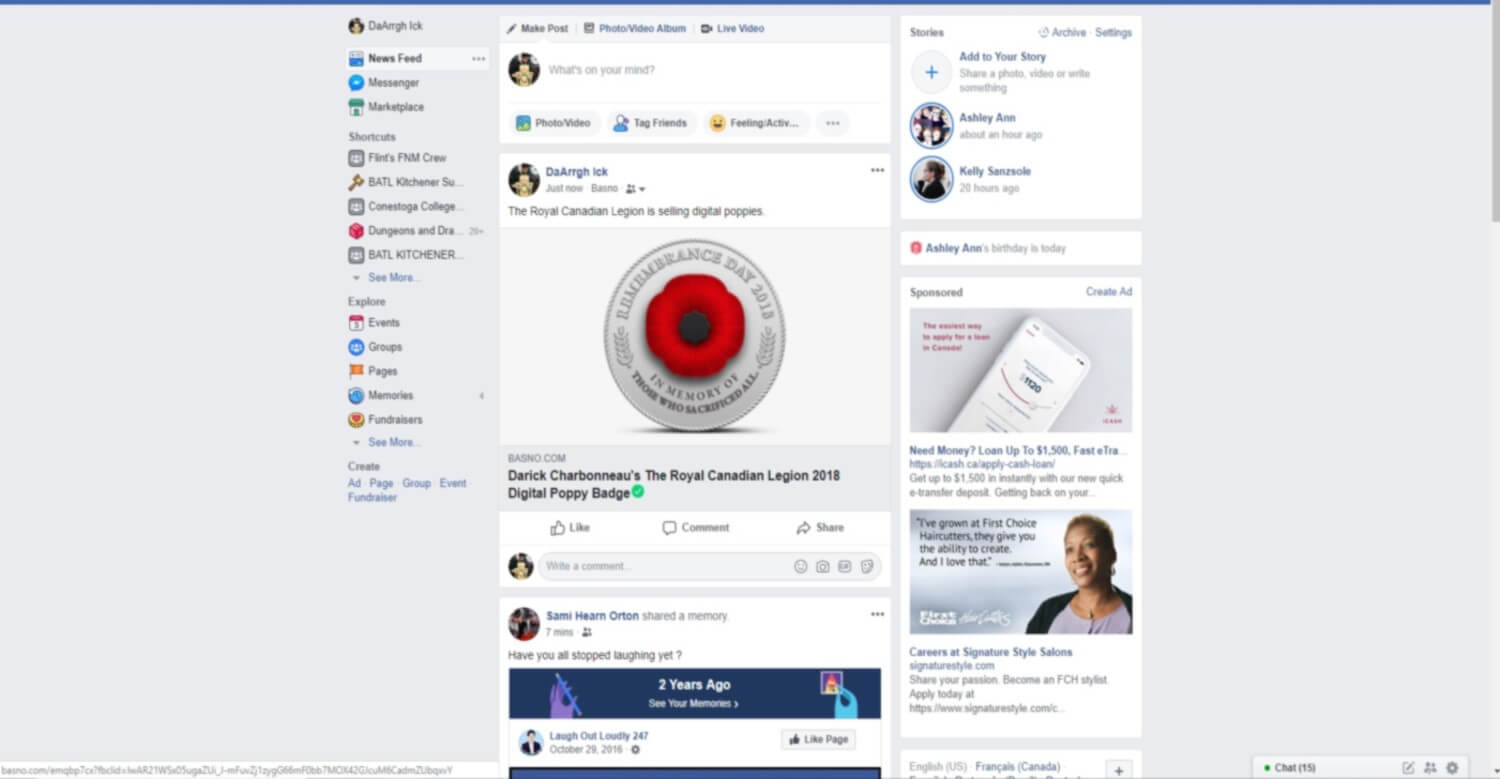Open the Royal Canadian Legion Digital Poppy Badge link
1500x779 pixels.
click(x=674, y=484)
